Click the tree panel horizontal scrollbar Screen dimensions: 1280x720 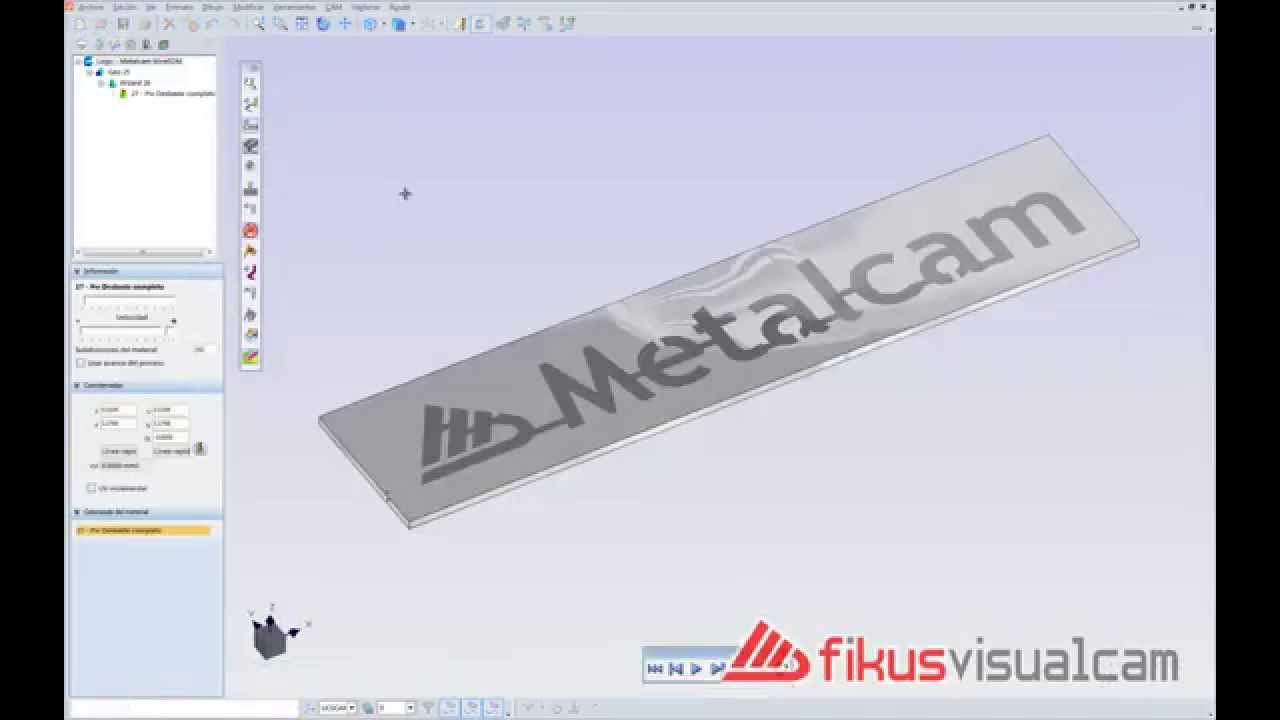[x=143, y=252]
